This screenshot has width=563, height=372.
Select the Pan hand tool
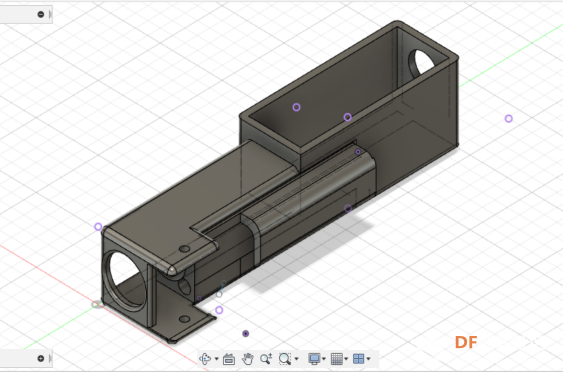(248, 358)
